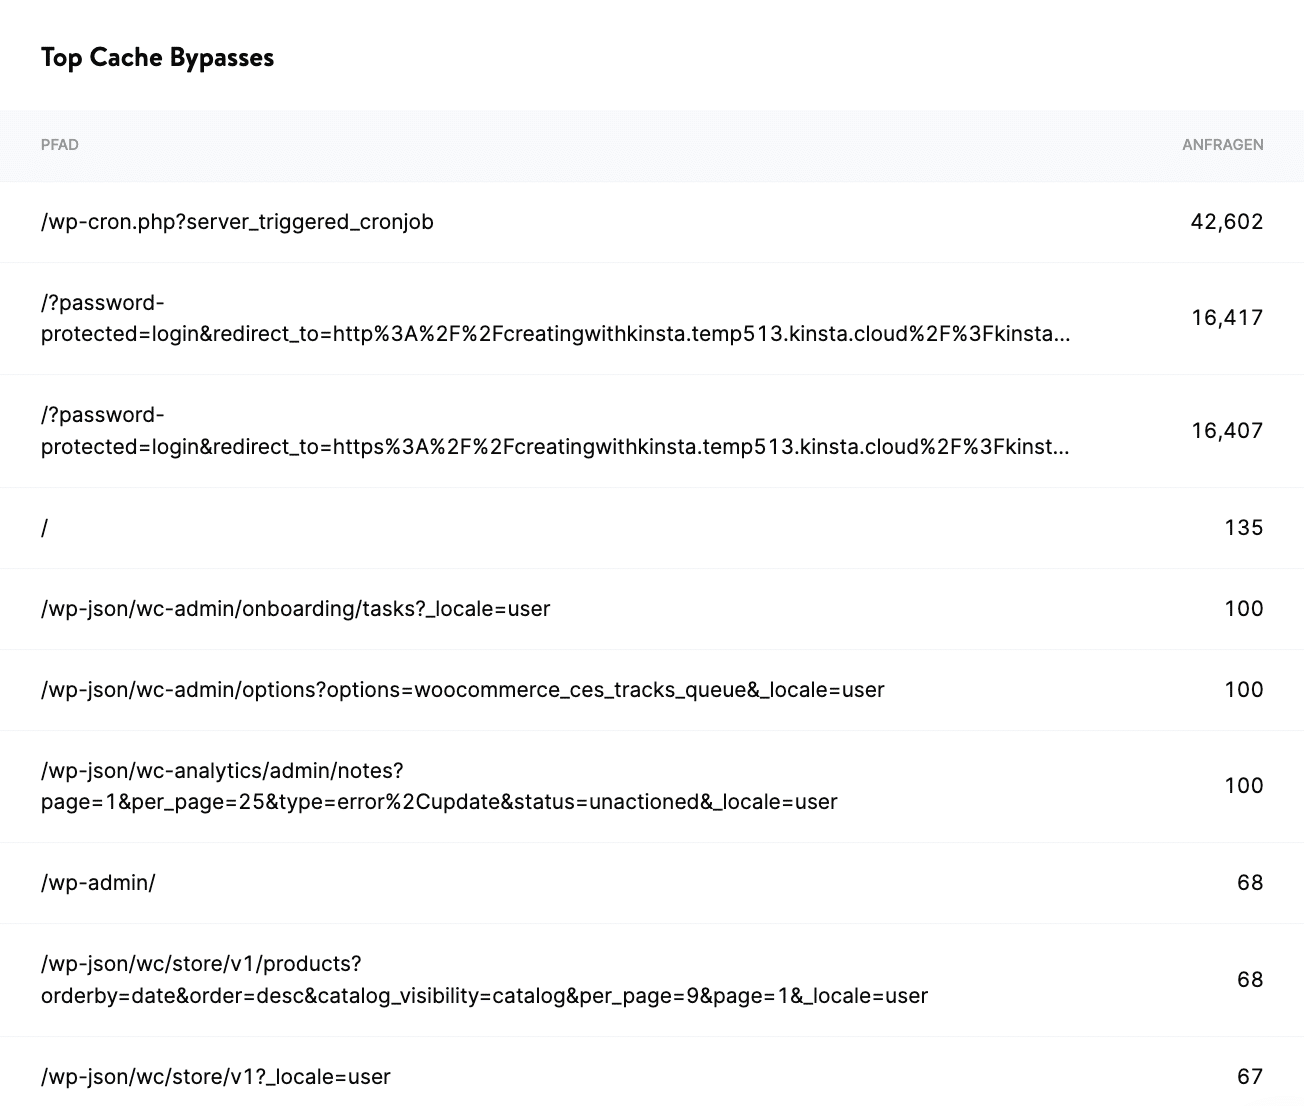The height and width of the screenshot is (1106, 1304).
Task: Click the 135 request count
Action: click(x=1243, y=528)
